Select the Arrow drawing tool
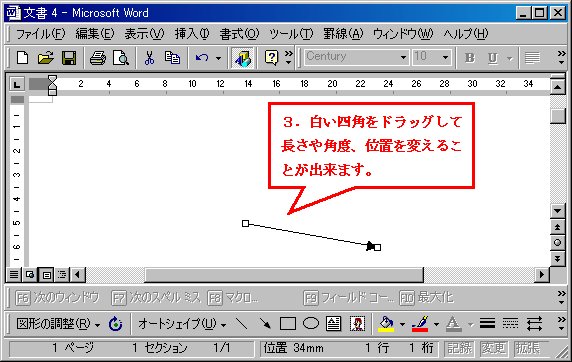The width and height of the screenshot is (572, 362). [x=265, y=324]
